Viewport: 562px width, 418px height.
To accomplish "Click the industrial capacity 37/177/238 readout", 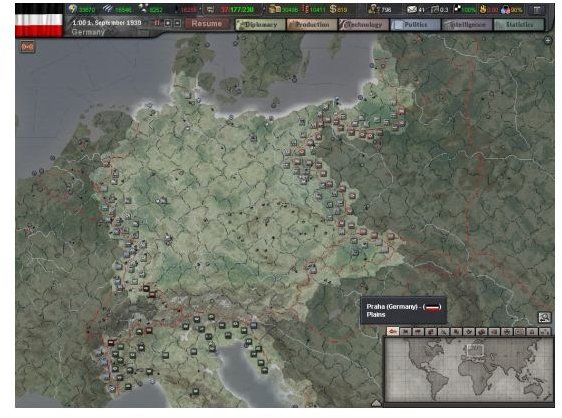I will (x=237, y=9).
